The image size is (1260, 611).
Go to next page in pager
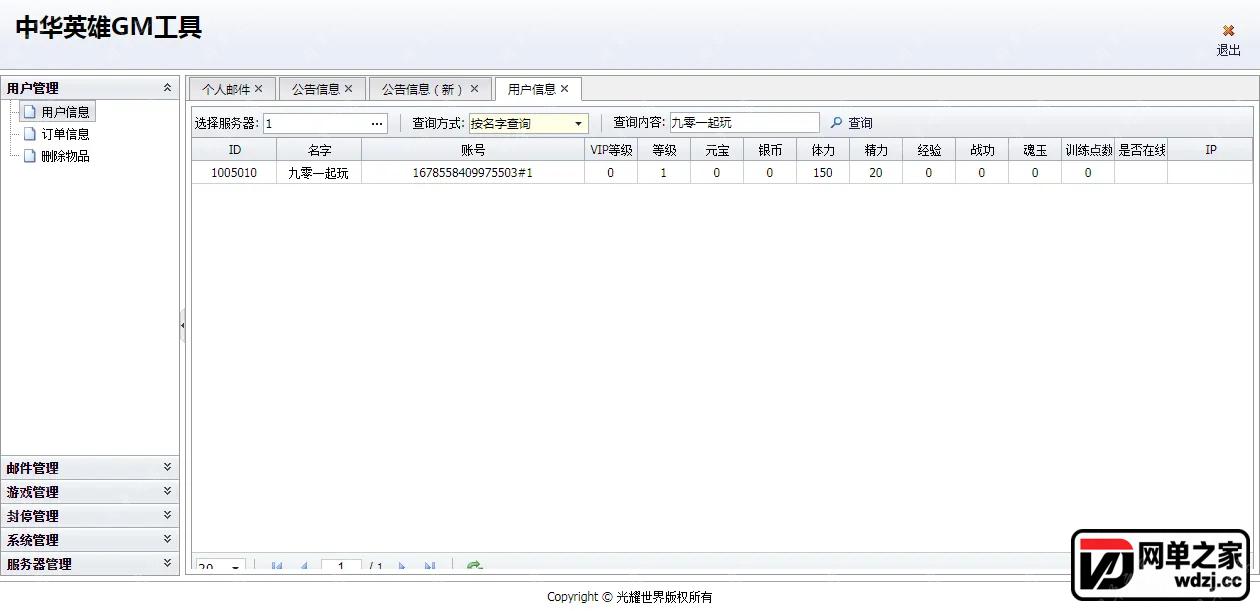pos(402,567)
